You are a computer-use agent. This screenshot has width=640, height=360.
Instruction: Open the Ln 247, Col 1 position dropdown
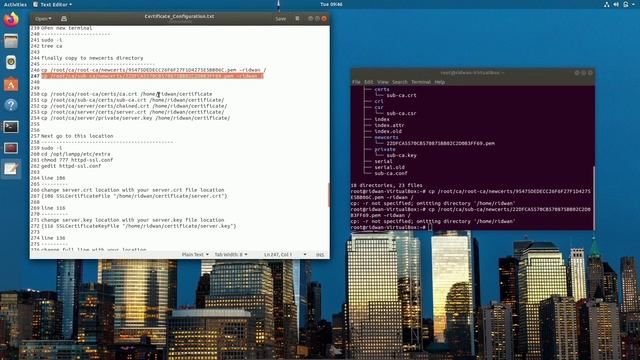285,254
